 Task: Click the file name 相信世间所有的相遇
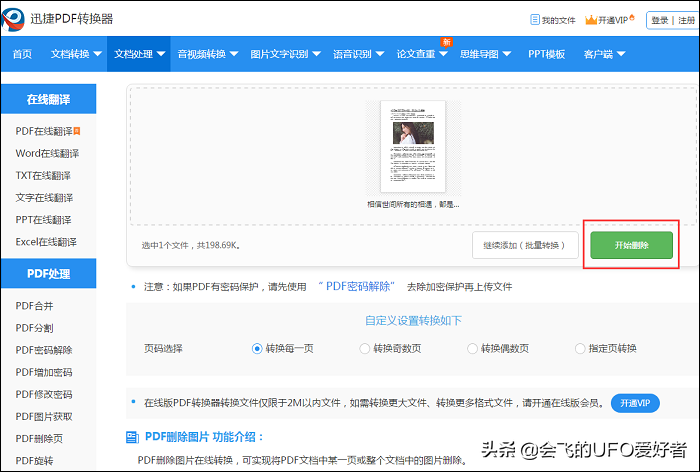[x=413, y=205]
